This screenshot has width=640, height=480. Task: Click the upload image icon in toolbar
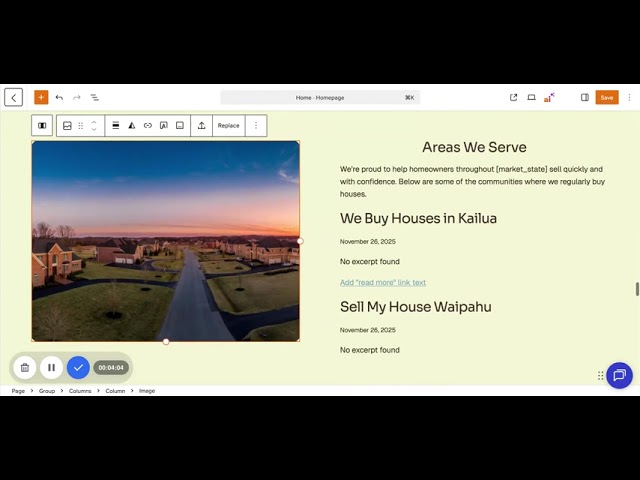point(202,126)
